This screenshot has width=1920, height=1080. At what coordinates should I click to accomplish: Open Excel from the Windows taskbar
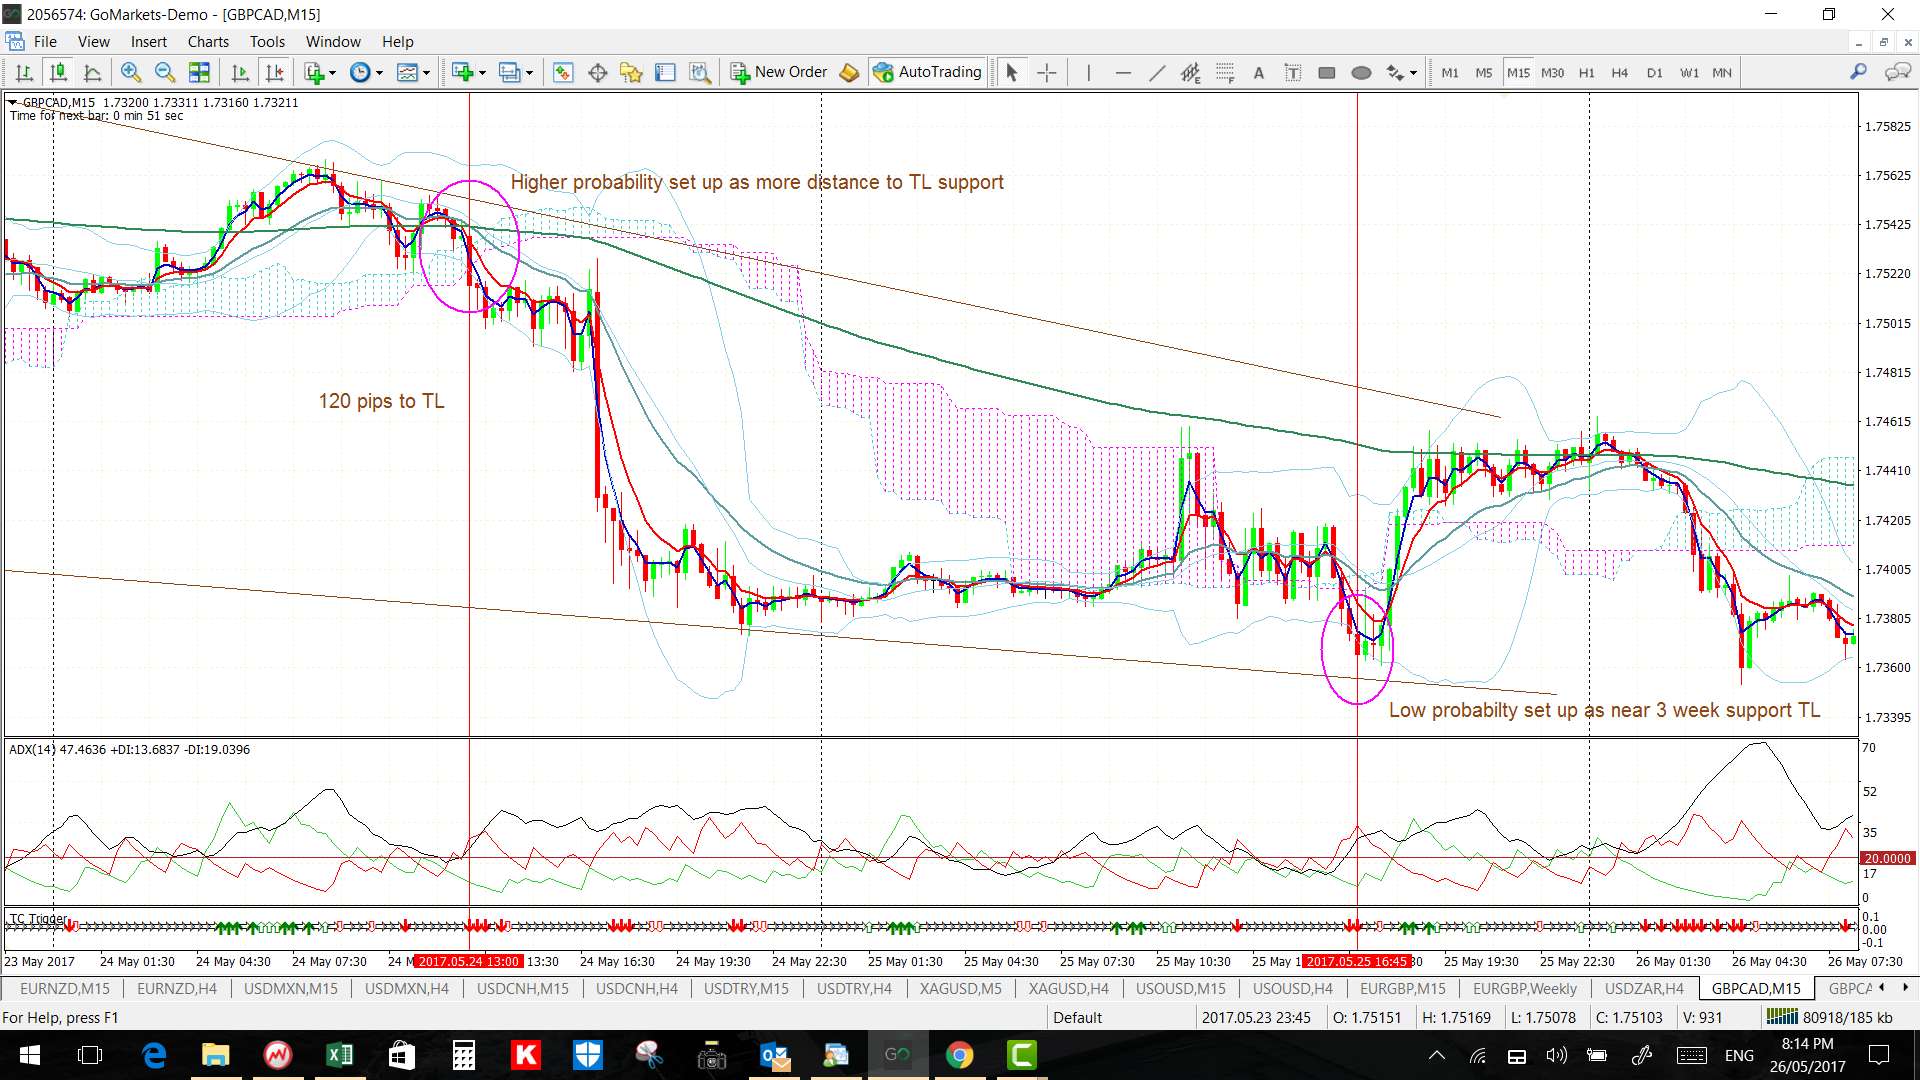click(339, 1055)
